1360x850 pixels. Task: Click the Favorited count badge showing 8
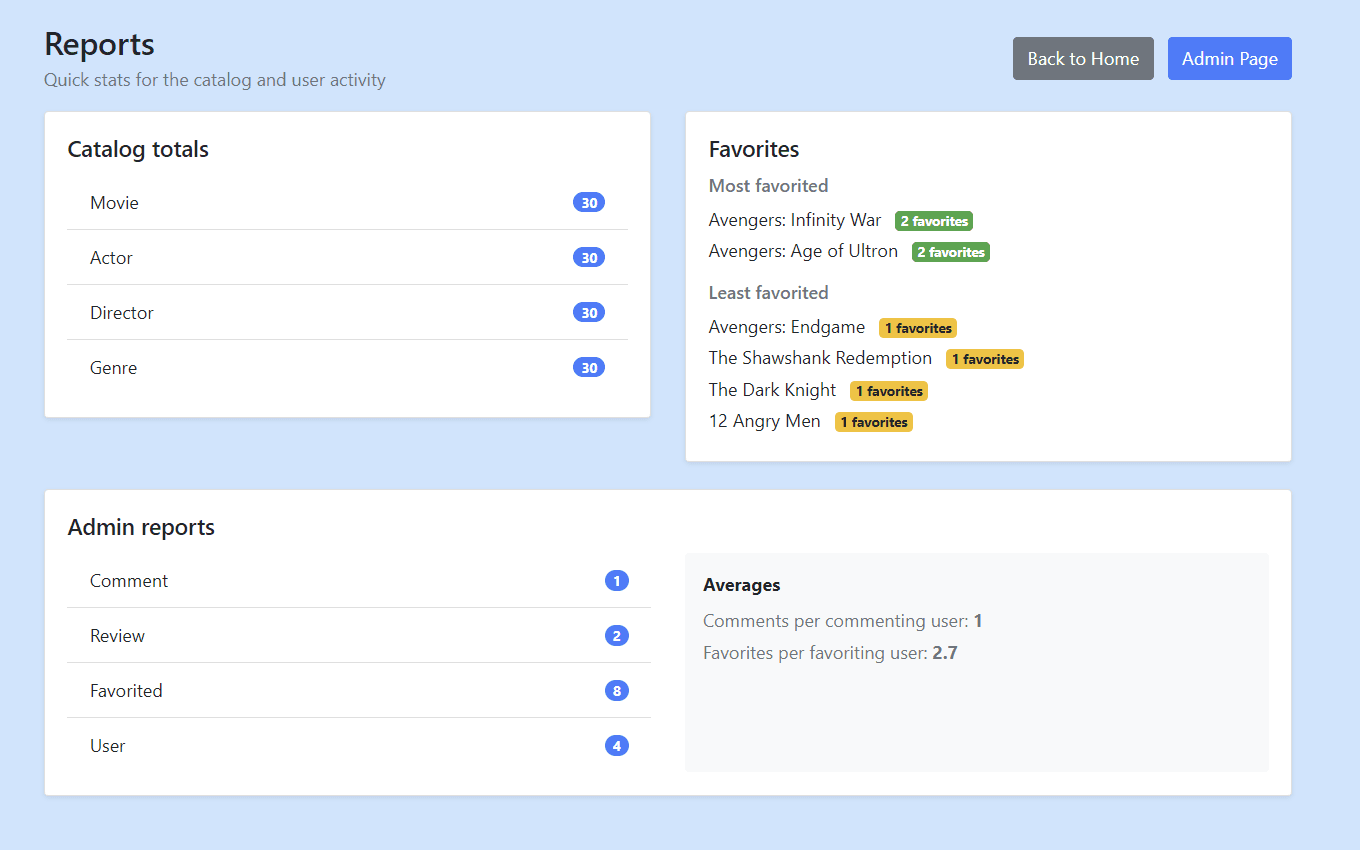617,690
